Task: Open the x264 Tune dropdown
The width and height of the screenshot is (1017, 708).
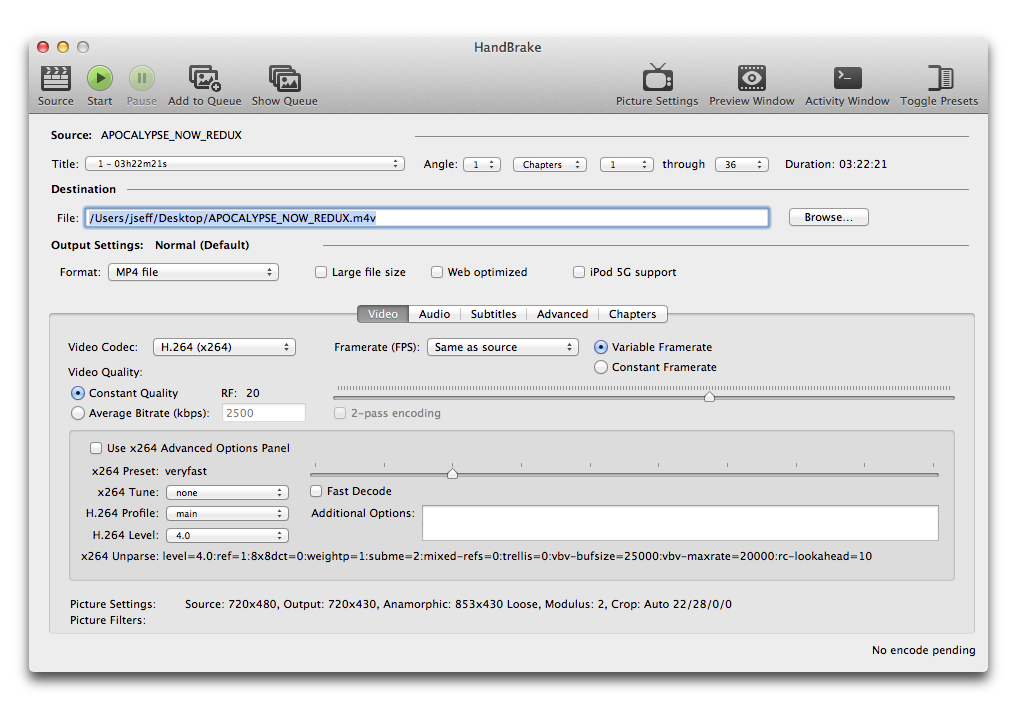Action: (228, 493)
